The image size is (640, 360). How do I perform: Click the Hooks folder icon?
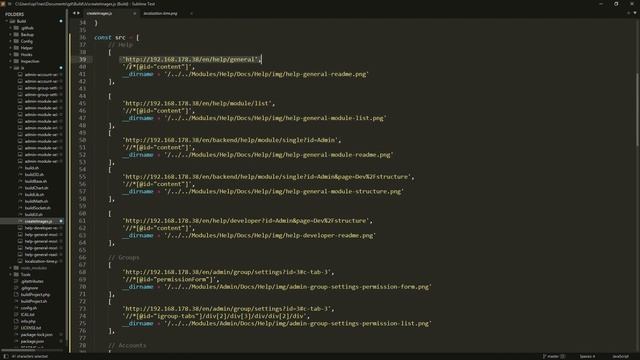point(16,54)
